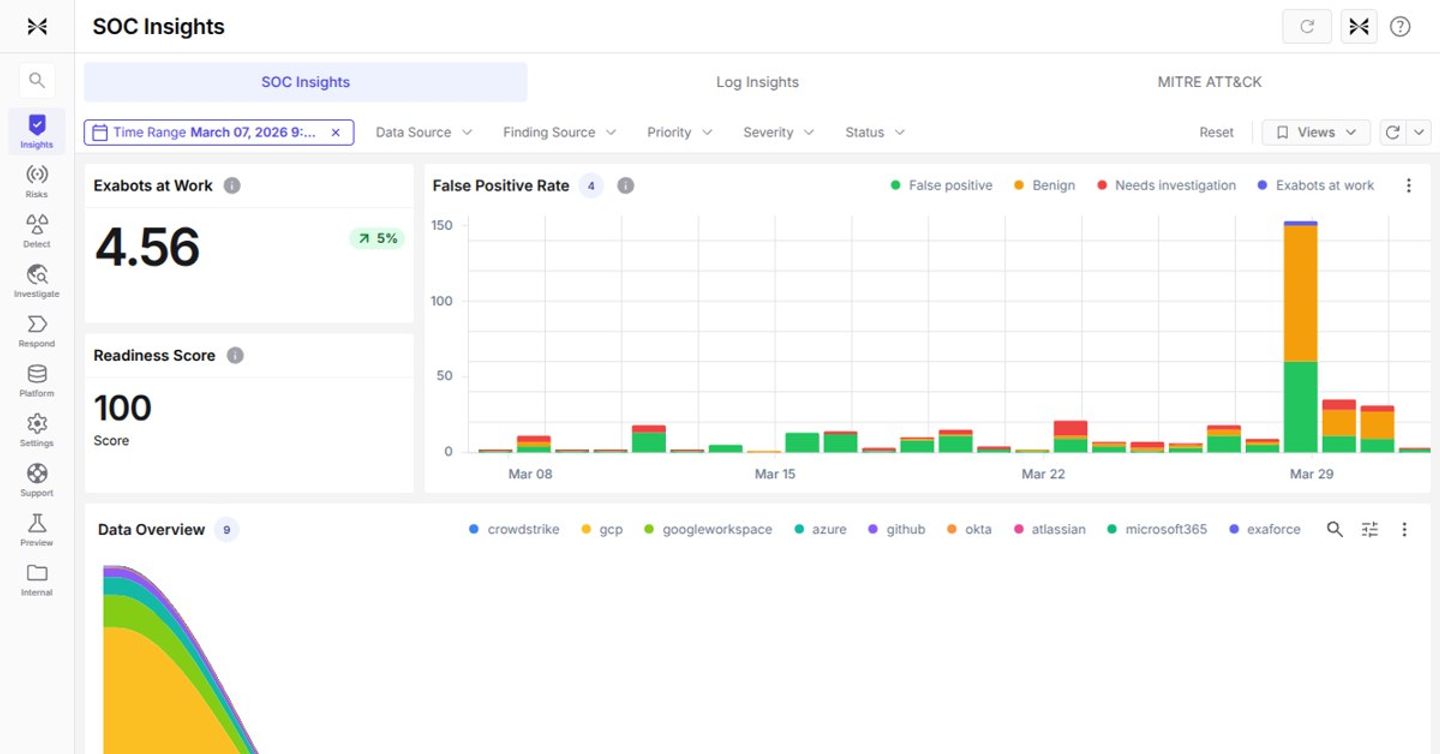Switch to the Log Insights tab

coord(758,82)
